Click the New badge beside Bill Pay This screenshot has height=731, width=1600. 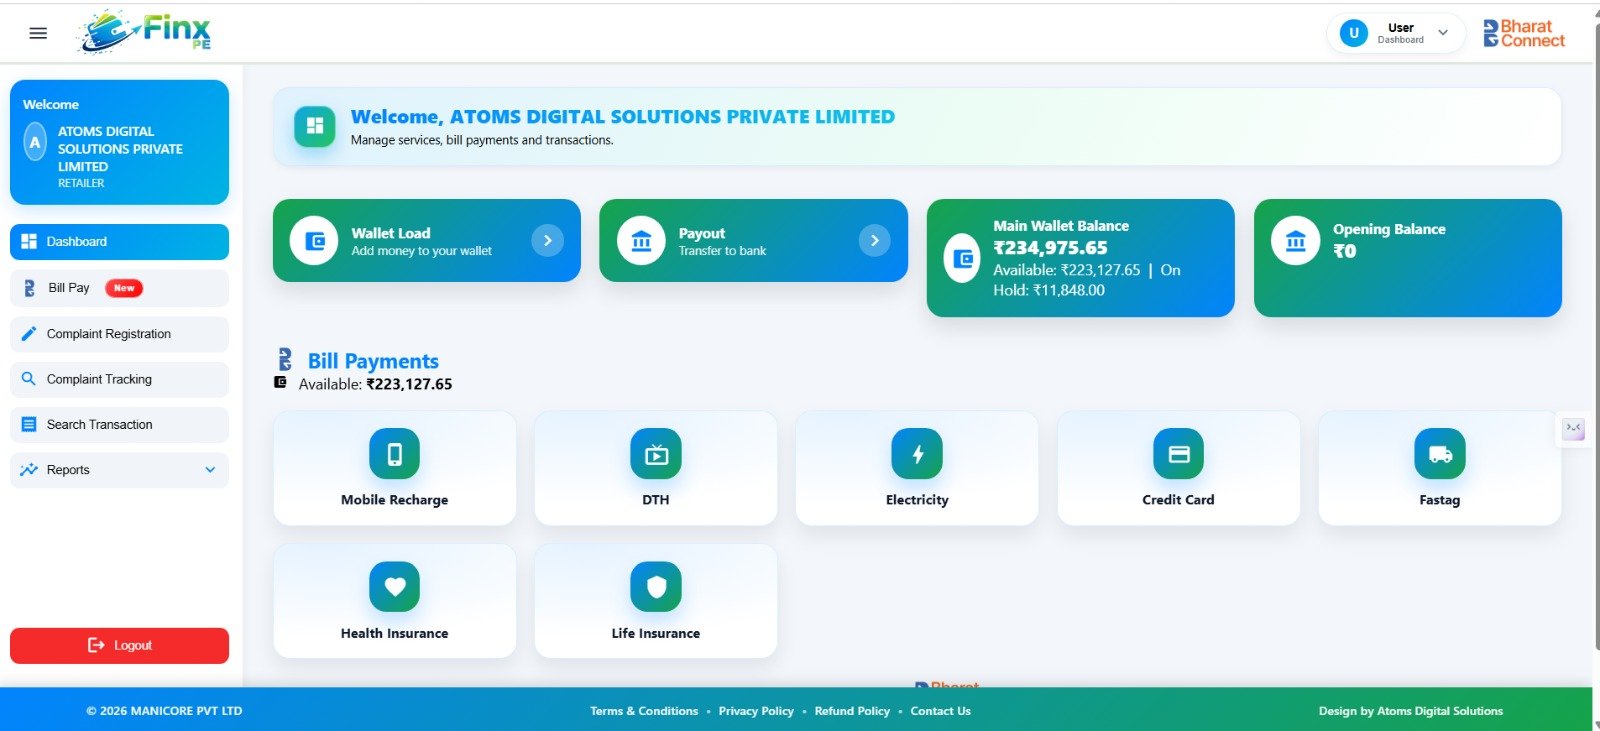(x=124, y=288)
